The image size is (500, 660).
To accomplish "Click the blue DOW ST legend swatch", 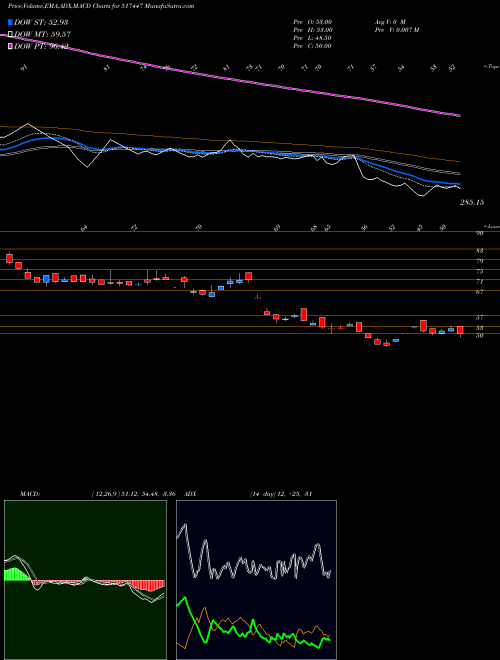I will [11, 22].
